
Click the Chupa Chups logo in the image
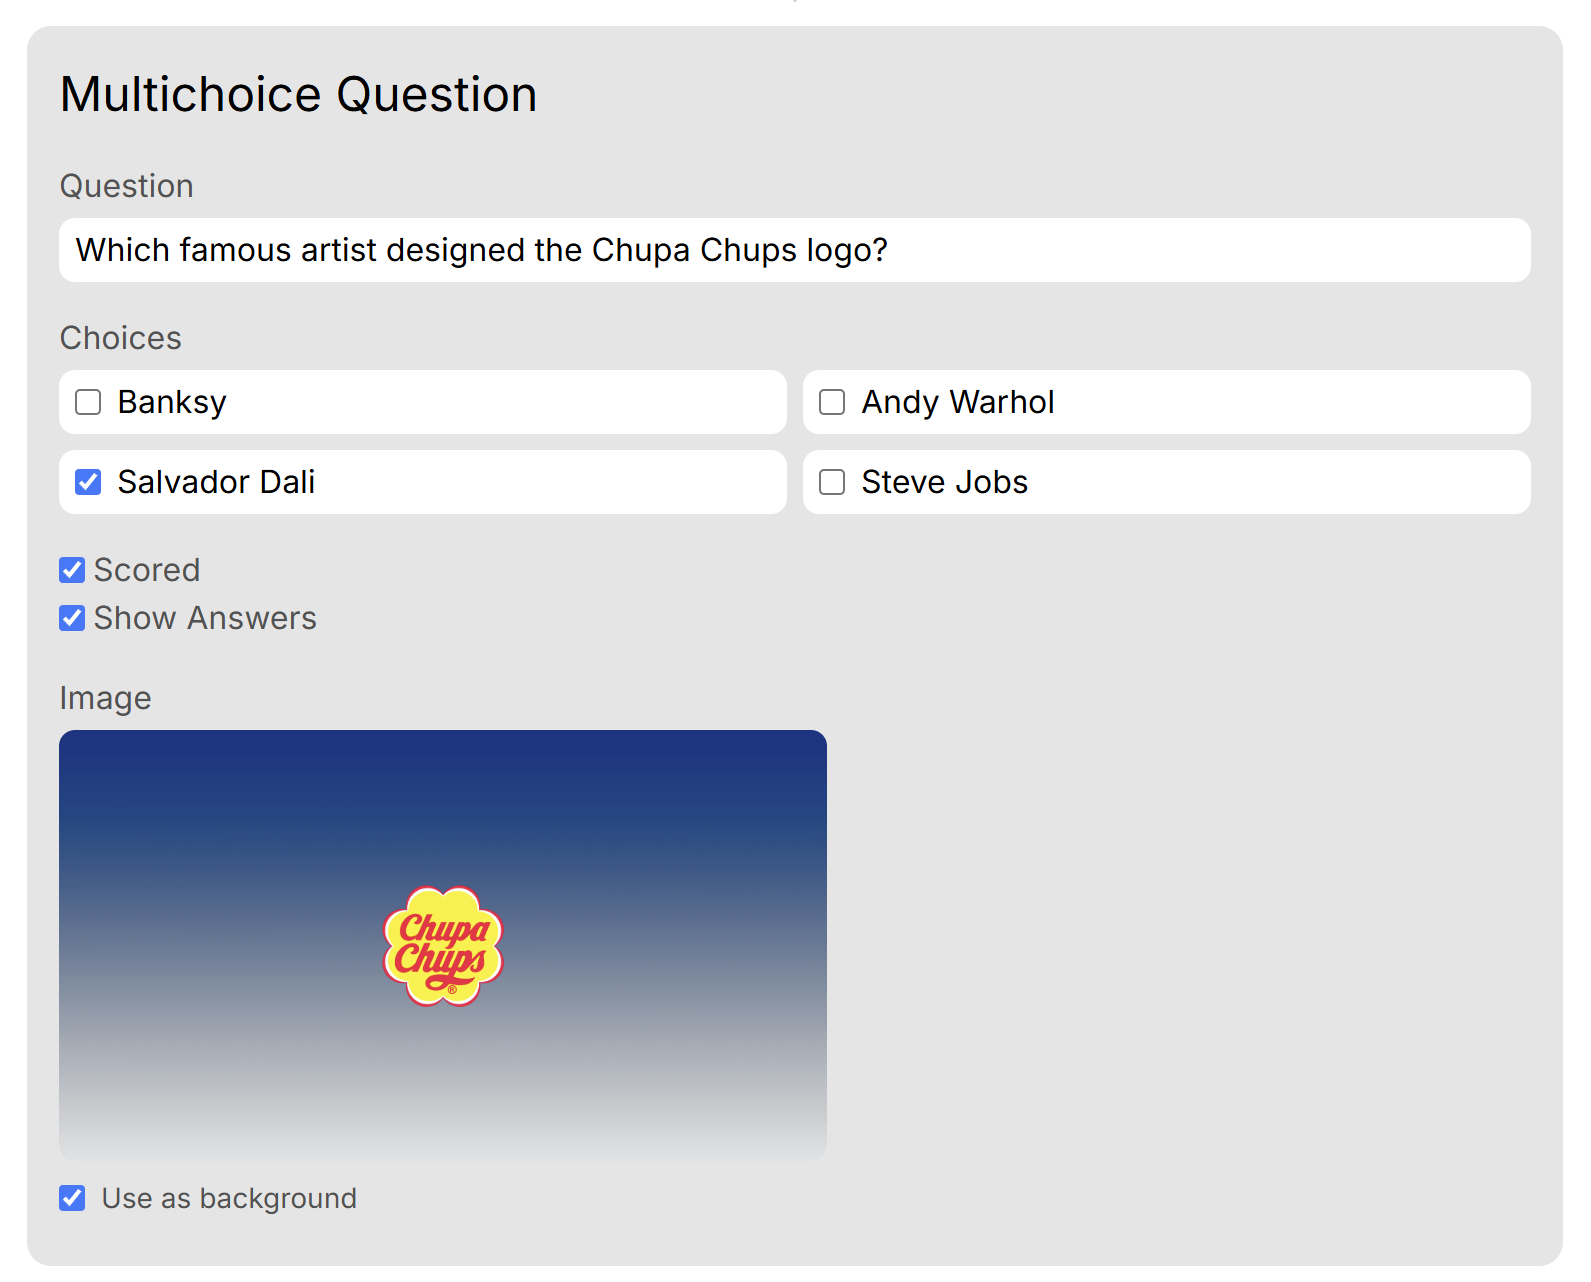443,946
